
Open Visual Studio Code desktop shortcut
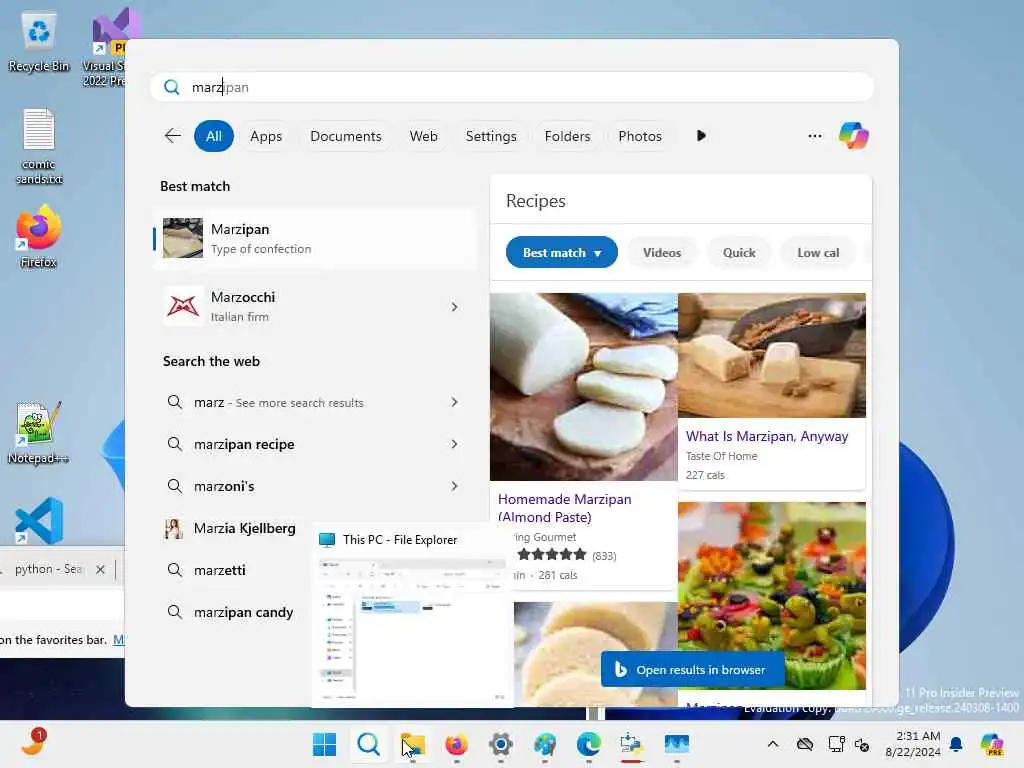tap(39, 520)
